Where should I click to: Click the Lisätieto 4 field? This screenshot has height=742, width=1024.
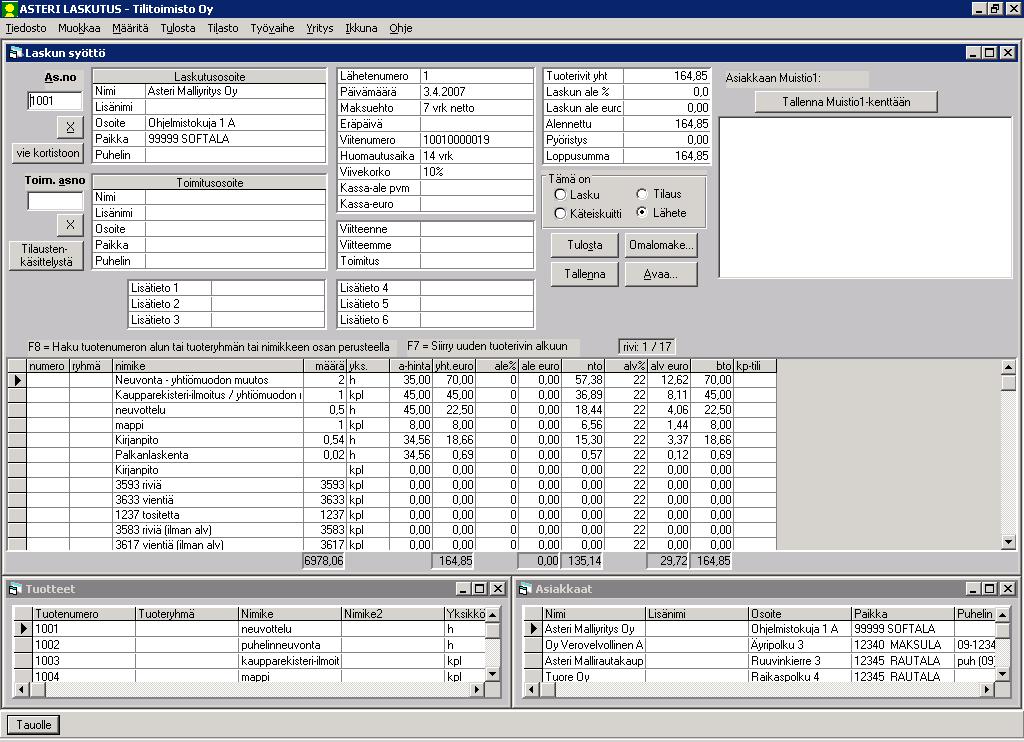click(477, 288)
